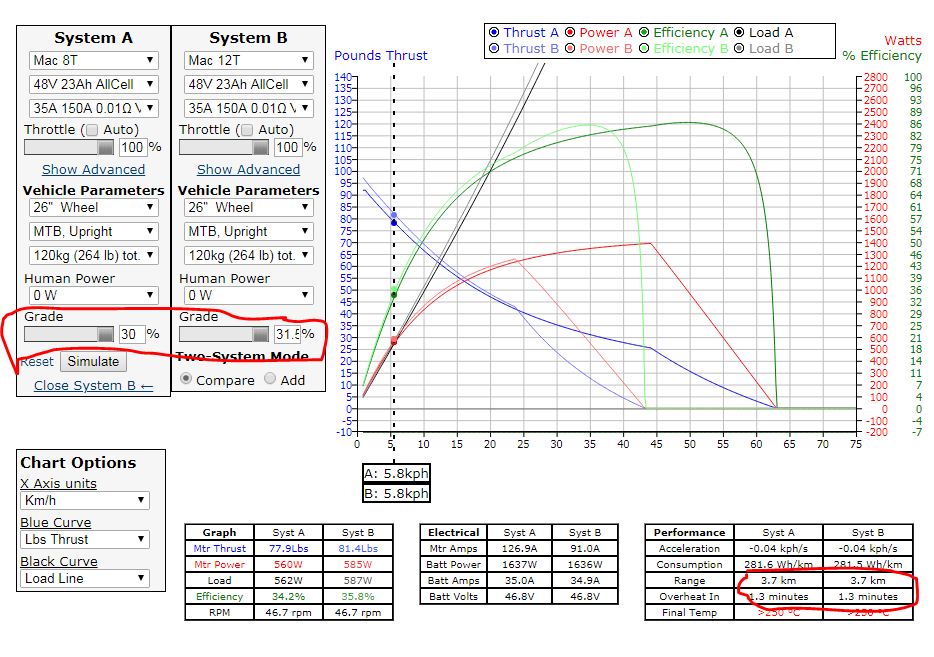Enable Auto throttle checkbox in System B
Viewport: 934px width, 657px height.
coord(247,129)
